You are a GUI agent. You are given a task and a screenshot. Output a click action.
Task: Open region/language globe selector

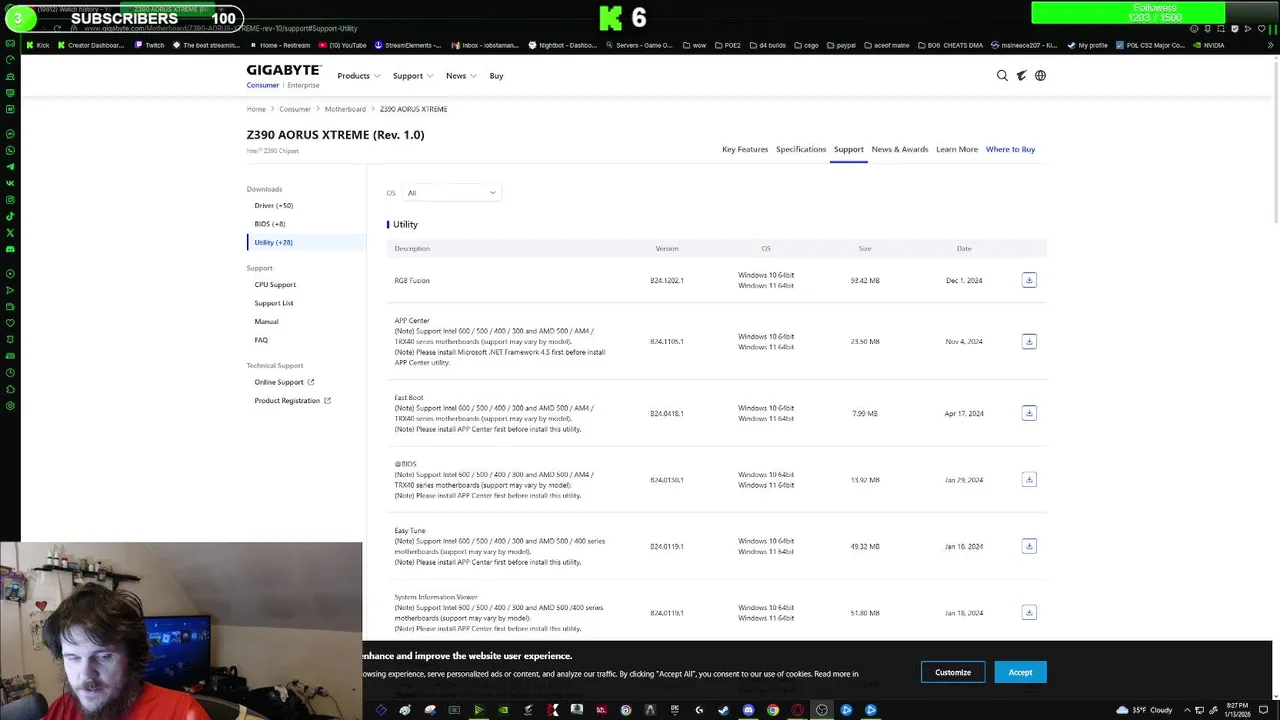(1040, 75)
